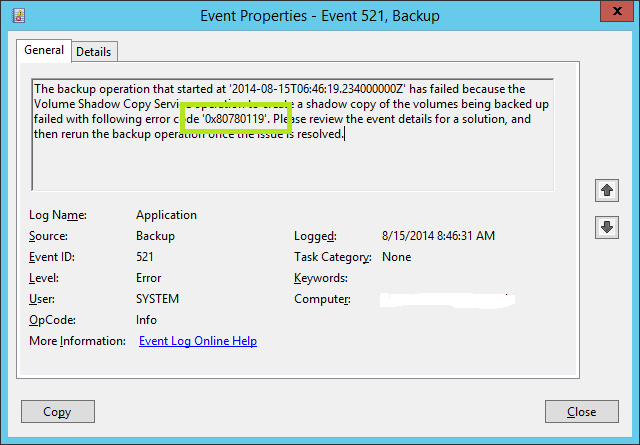Click the up arrow for previous event
Viewport: 640px width, 445px height.
click(x=606, y=190)
